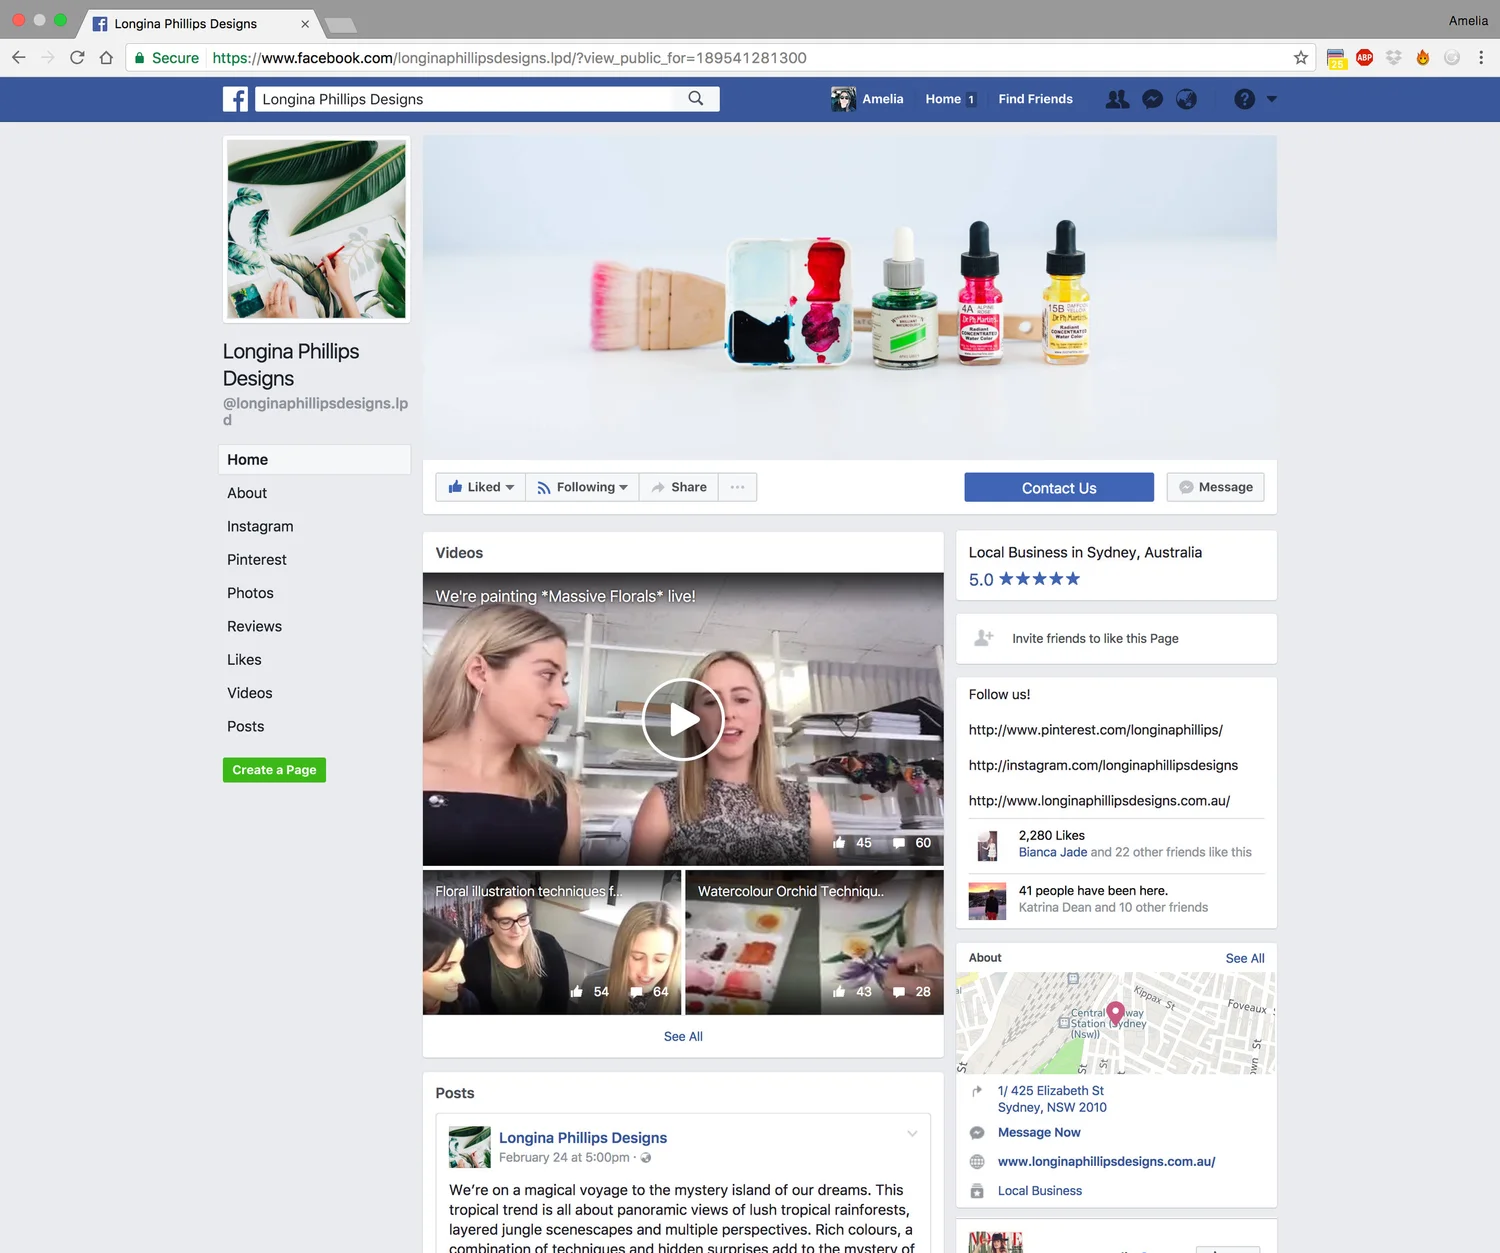Click the Dropbox extension icon
The image size is (1500, 1253).
[x=1393, y=58]
